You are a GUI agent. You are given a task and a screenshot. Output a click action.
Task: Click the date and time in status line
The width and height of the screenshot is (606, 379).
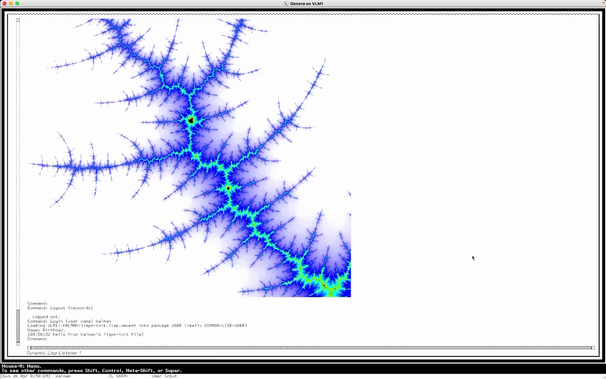[x=26, y=376]
